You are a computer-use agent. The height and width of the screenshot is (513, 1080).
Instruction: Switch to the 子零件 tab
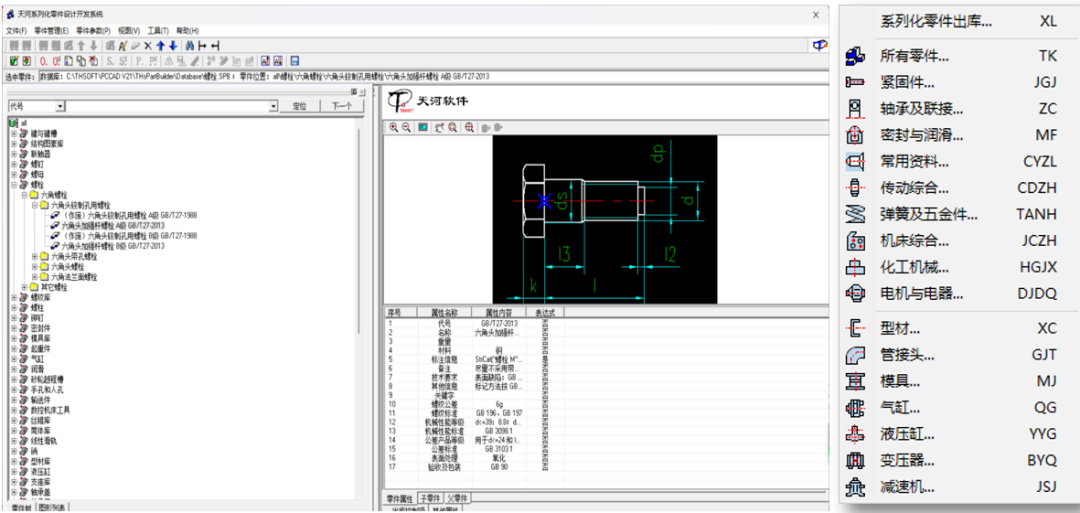coord(430,497)
